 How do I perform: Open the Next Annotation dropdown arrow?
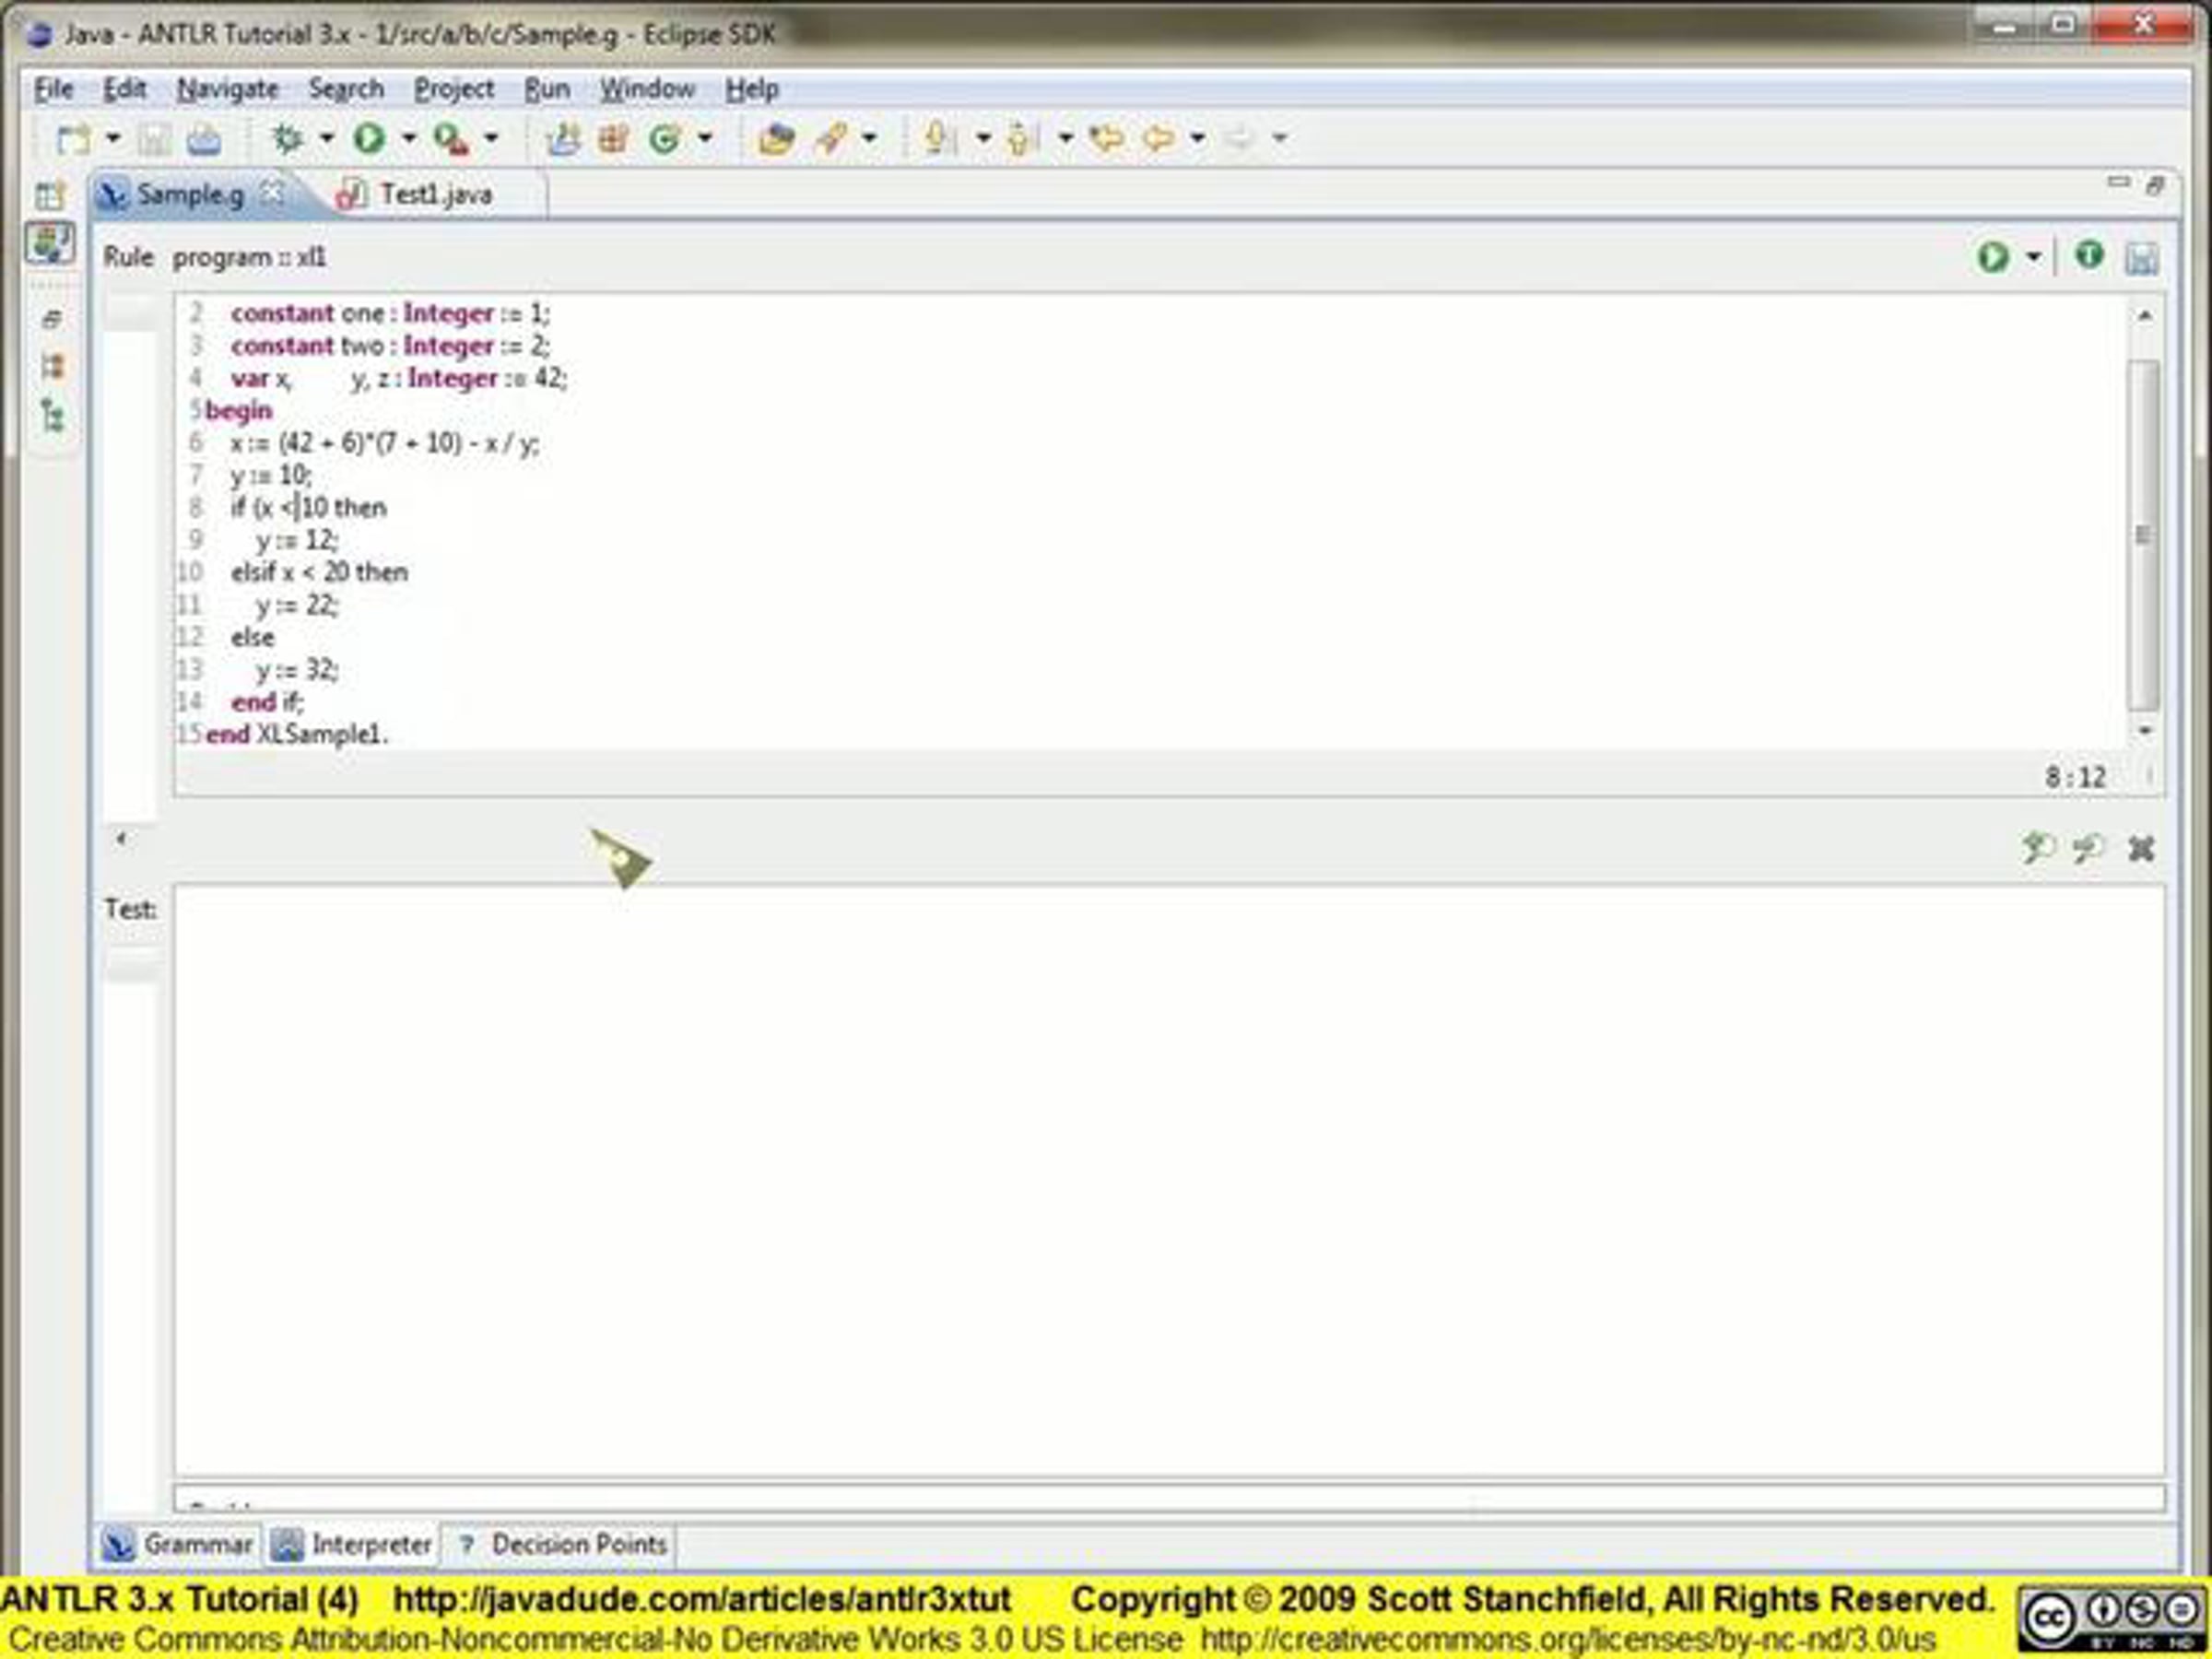click(983, 138)
